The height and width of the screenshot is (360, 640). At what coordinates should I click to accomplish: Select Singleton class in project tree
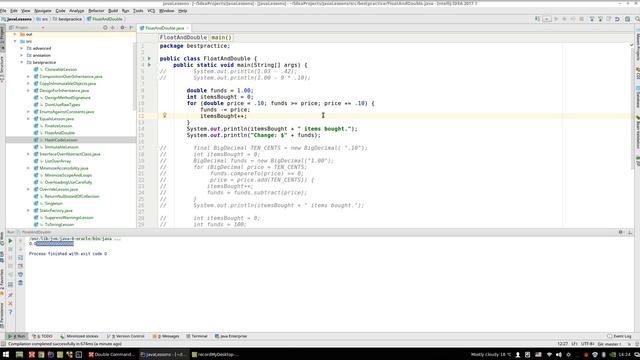pos(53,203)
